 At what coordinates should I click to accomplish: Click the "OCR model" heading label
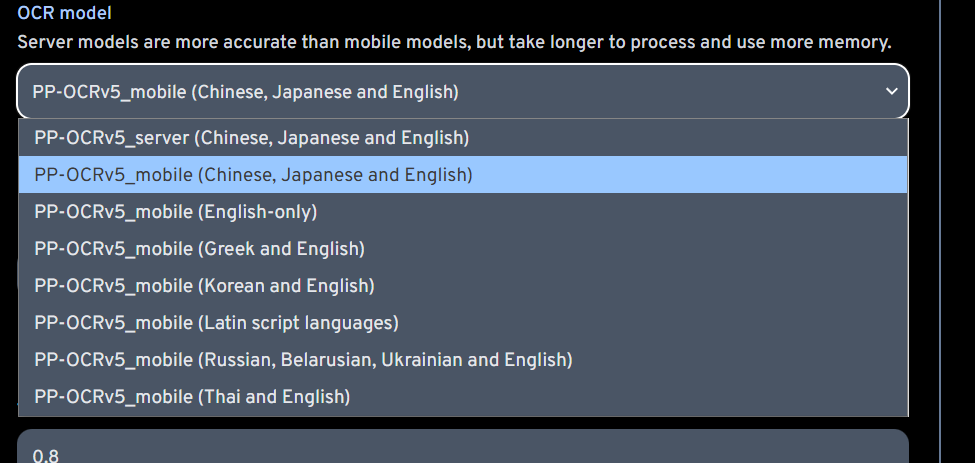[x=64, y=13]
